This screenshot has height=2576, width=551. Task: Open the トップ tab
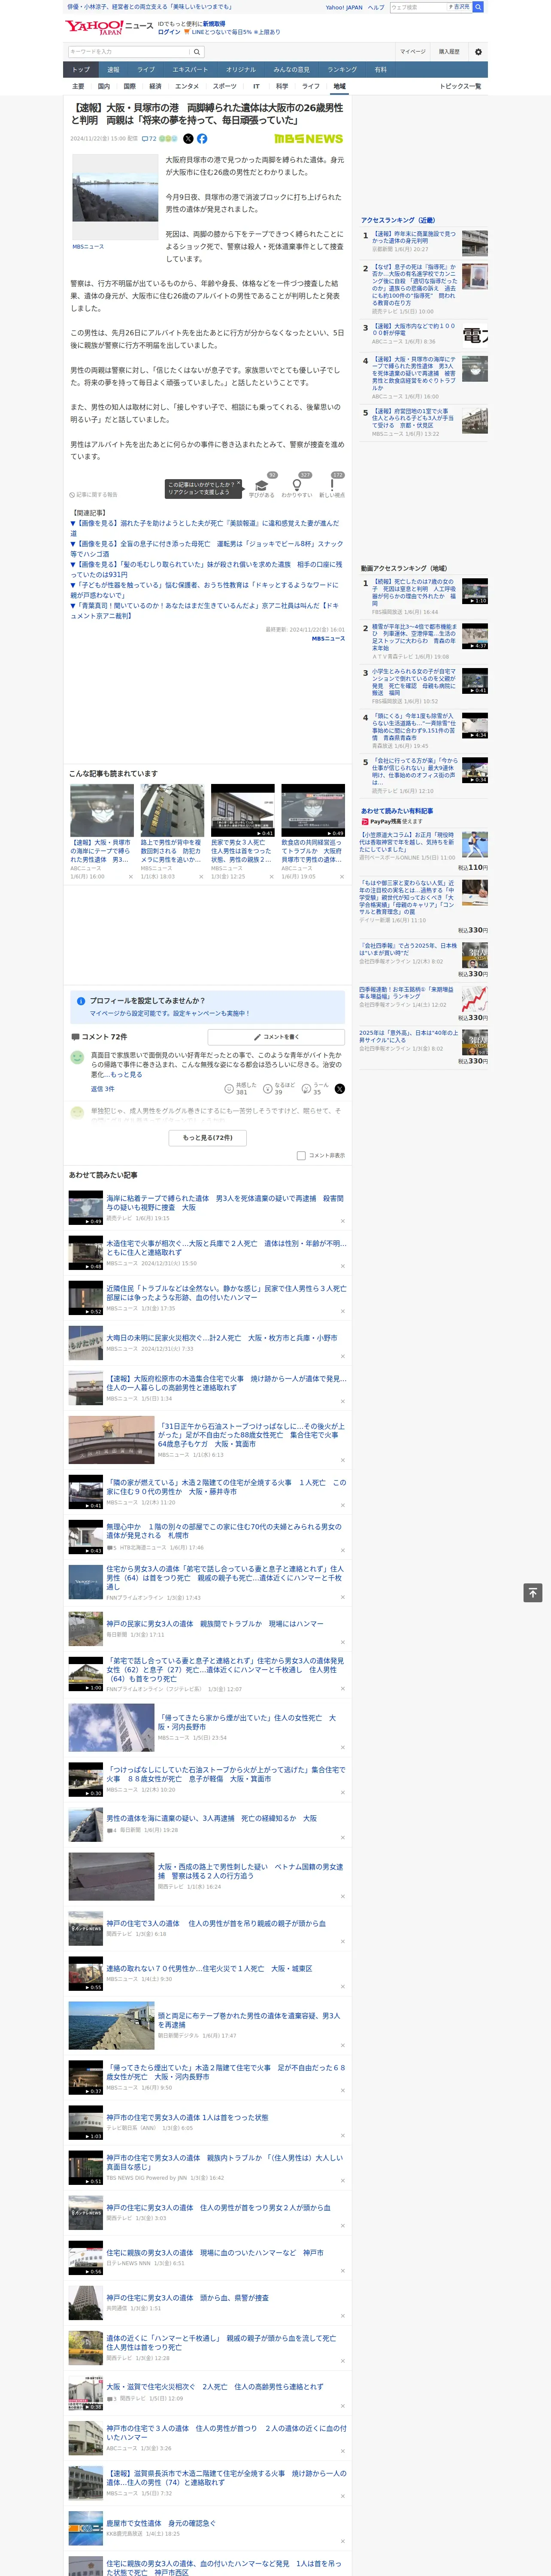(x=81, y=70)
